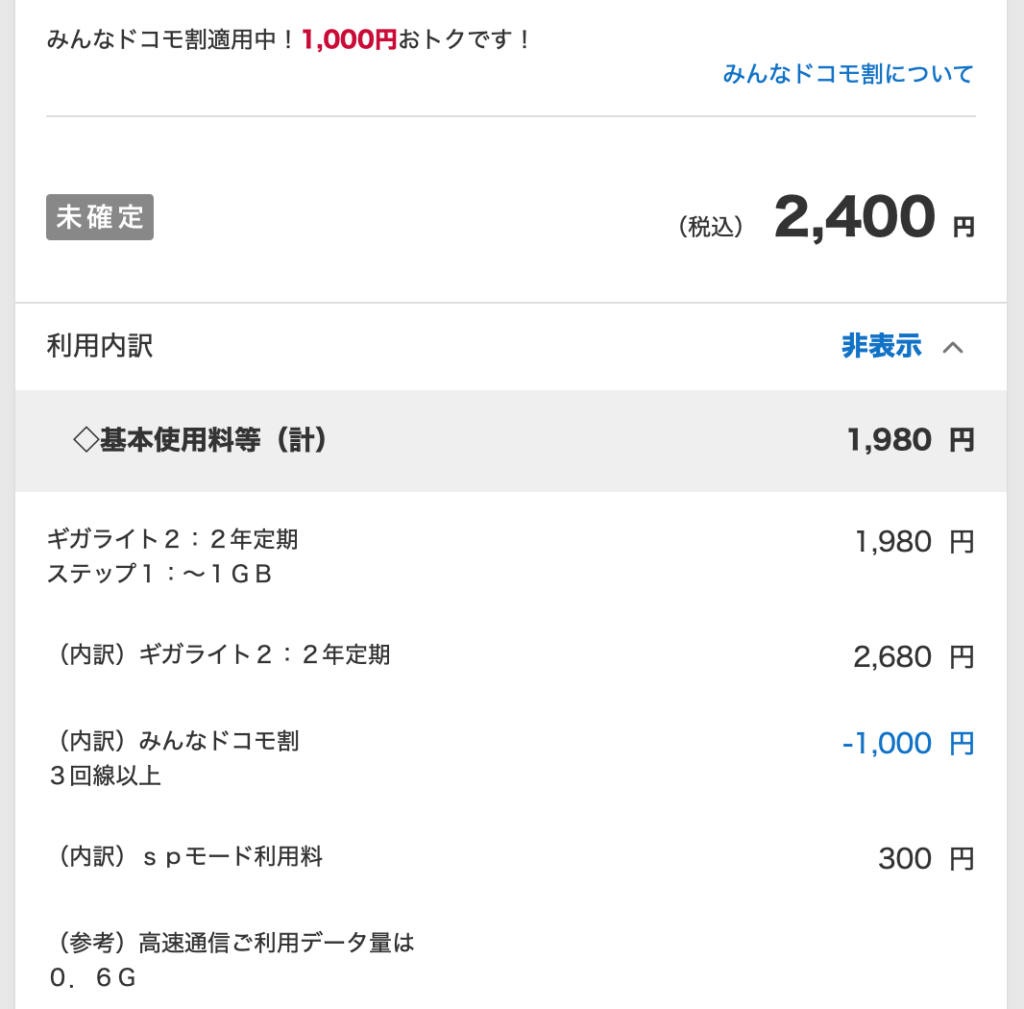Click the red 1,000円 savings text
The image size is (1024, 1009).
pyautogui.click(x=349, y=40)
